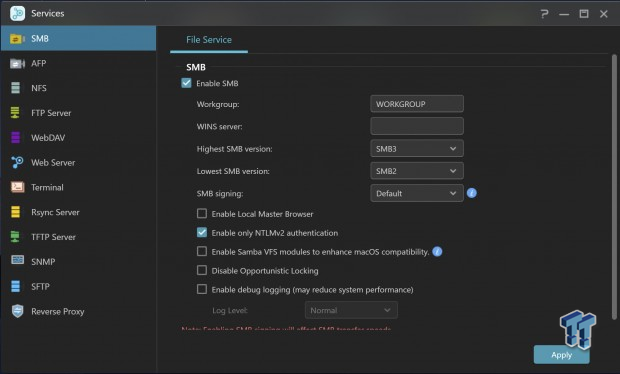Image resolution: width=620 pixels, height=374 pixels.
Task: Switch to the File Service tab
Action: tap(209, 40)
